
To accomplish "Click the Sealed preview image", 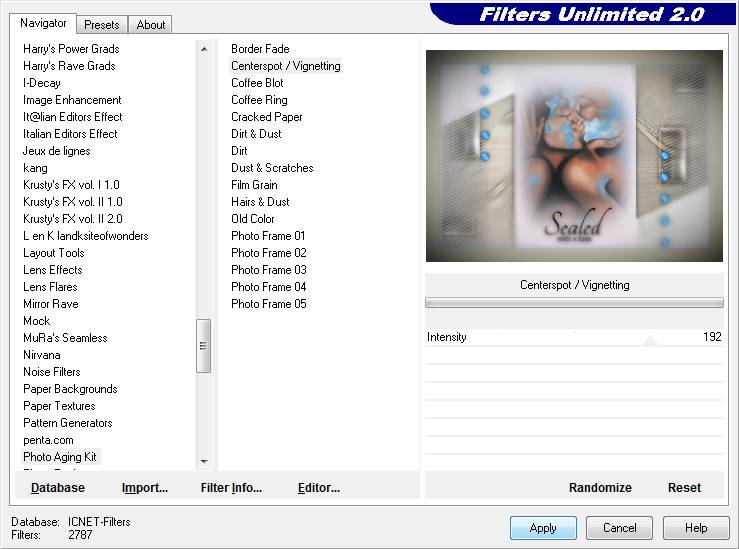I will 574,156.
